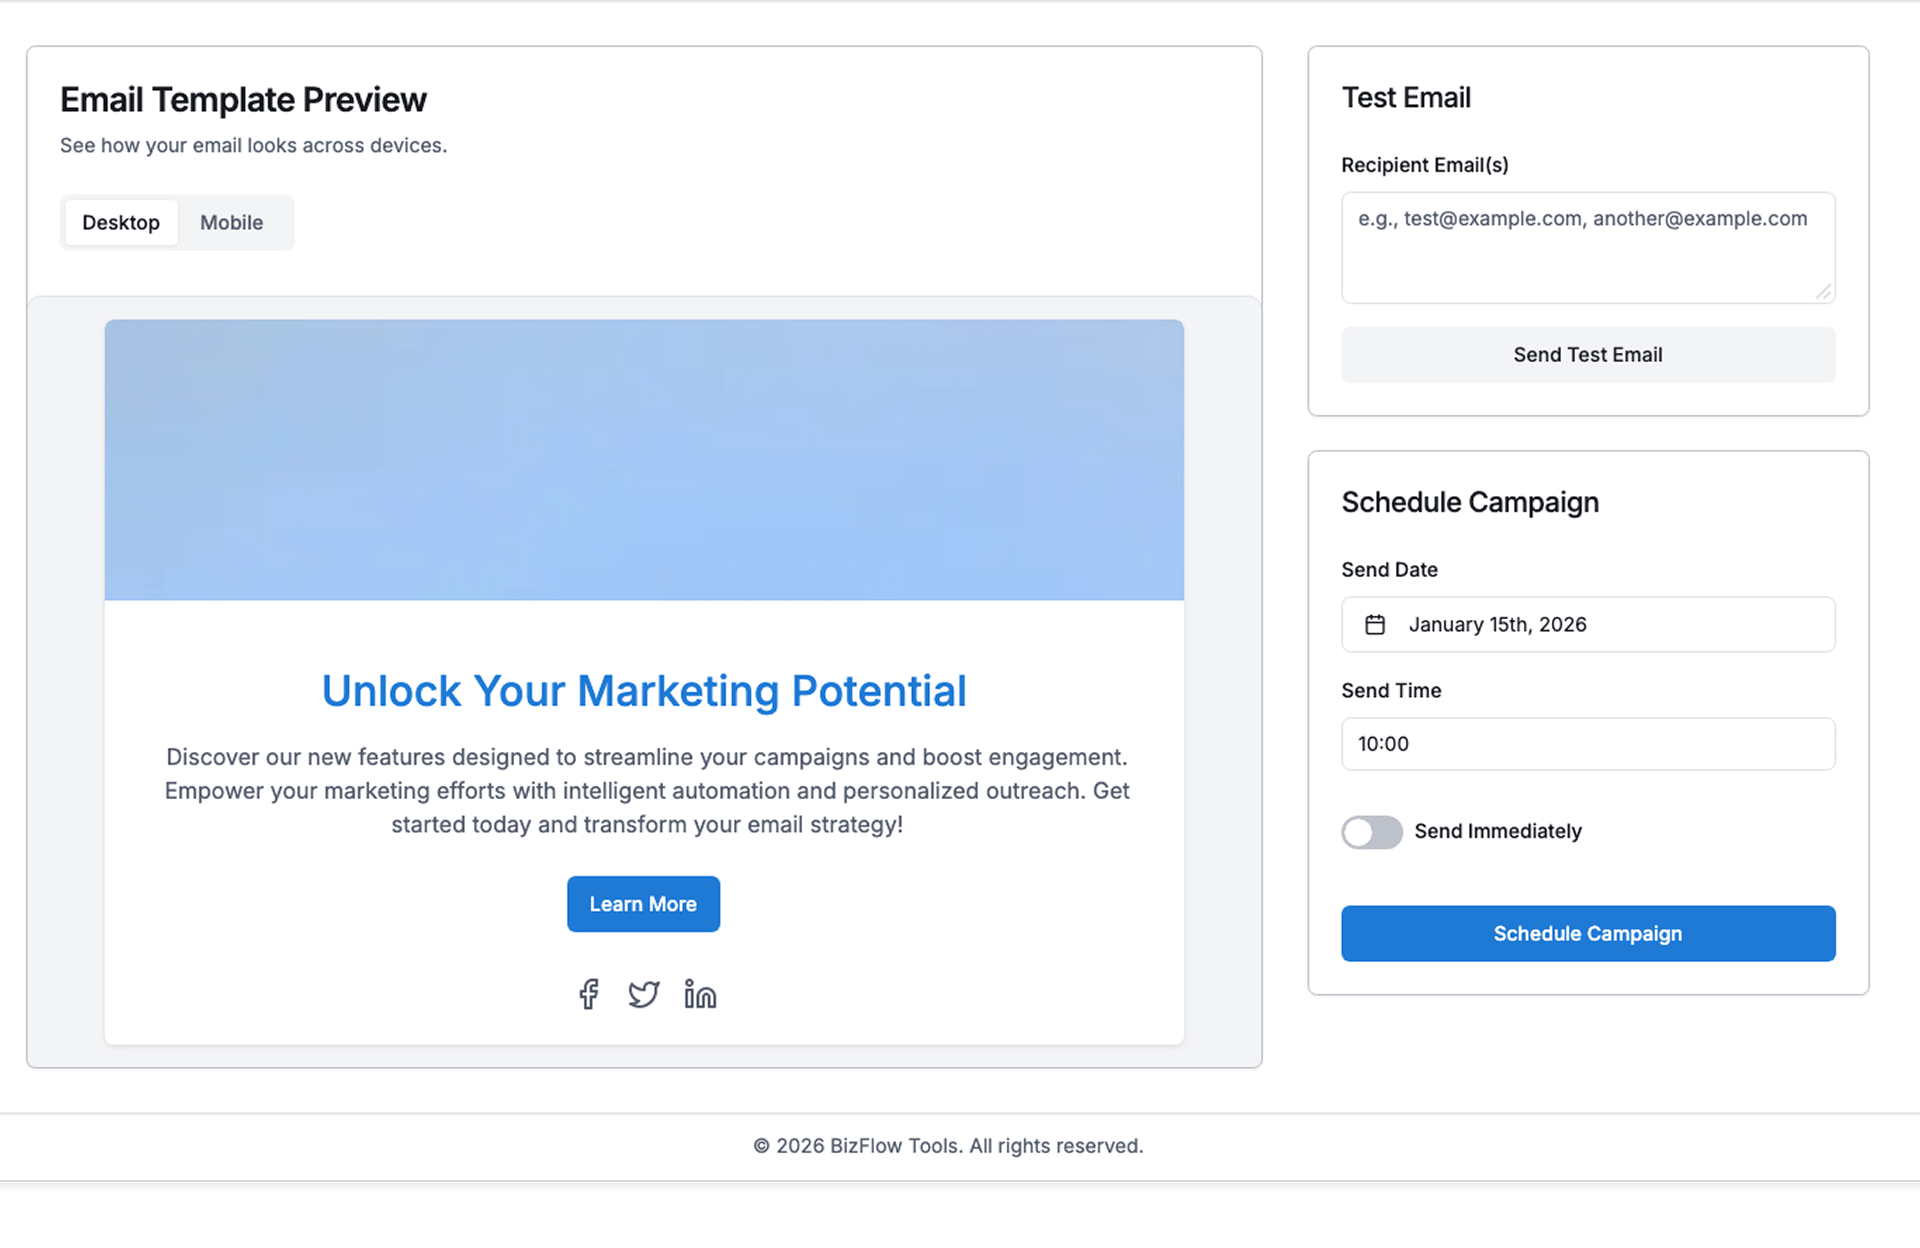Click the "Send Immediately" label text
1920x1248 pixels.
(x=1497, y=832)
